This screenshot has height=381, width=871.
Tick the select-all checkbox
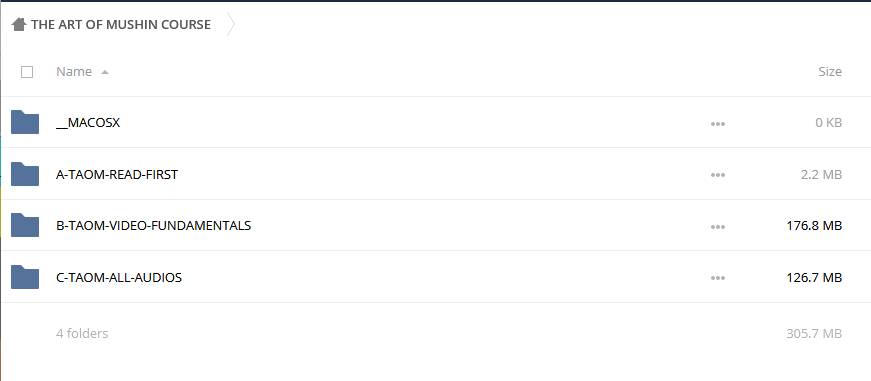(x=27, y=72)
